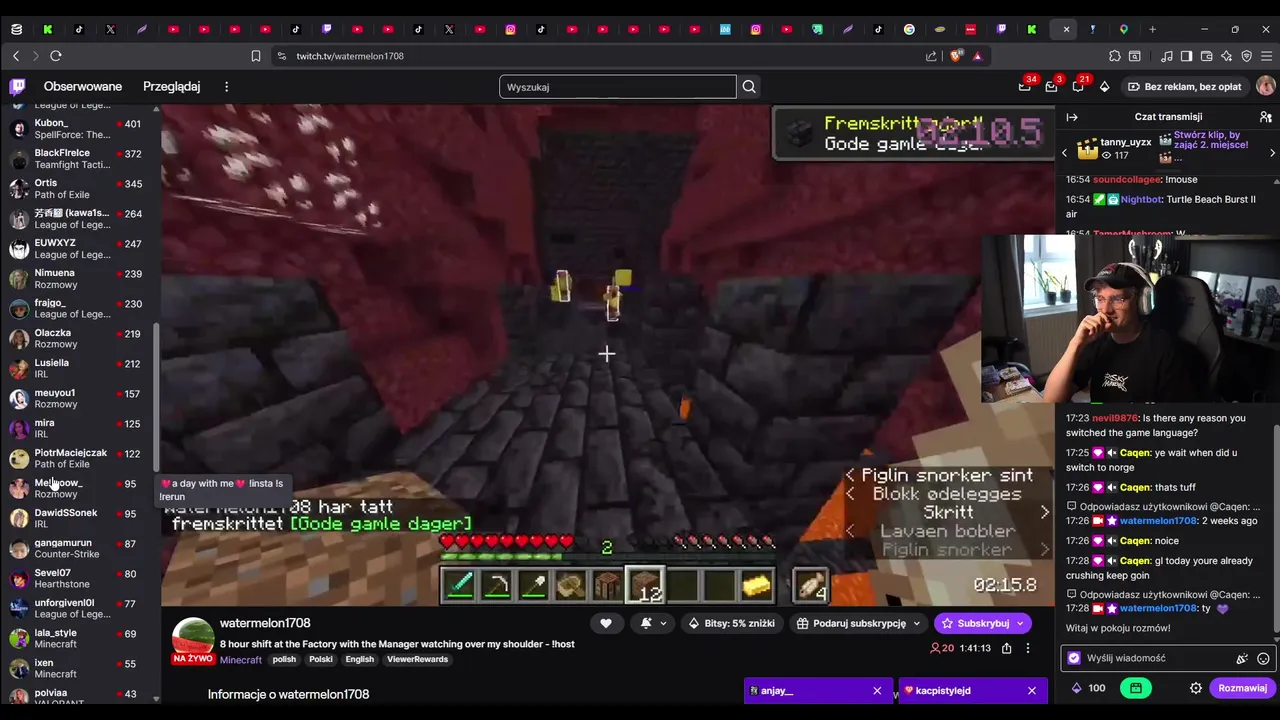Image resolution: width=1280 pixels, height=720 pixels.
Task: Click the polish tag
Action: 284,660
